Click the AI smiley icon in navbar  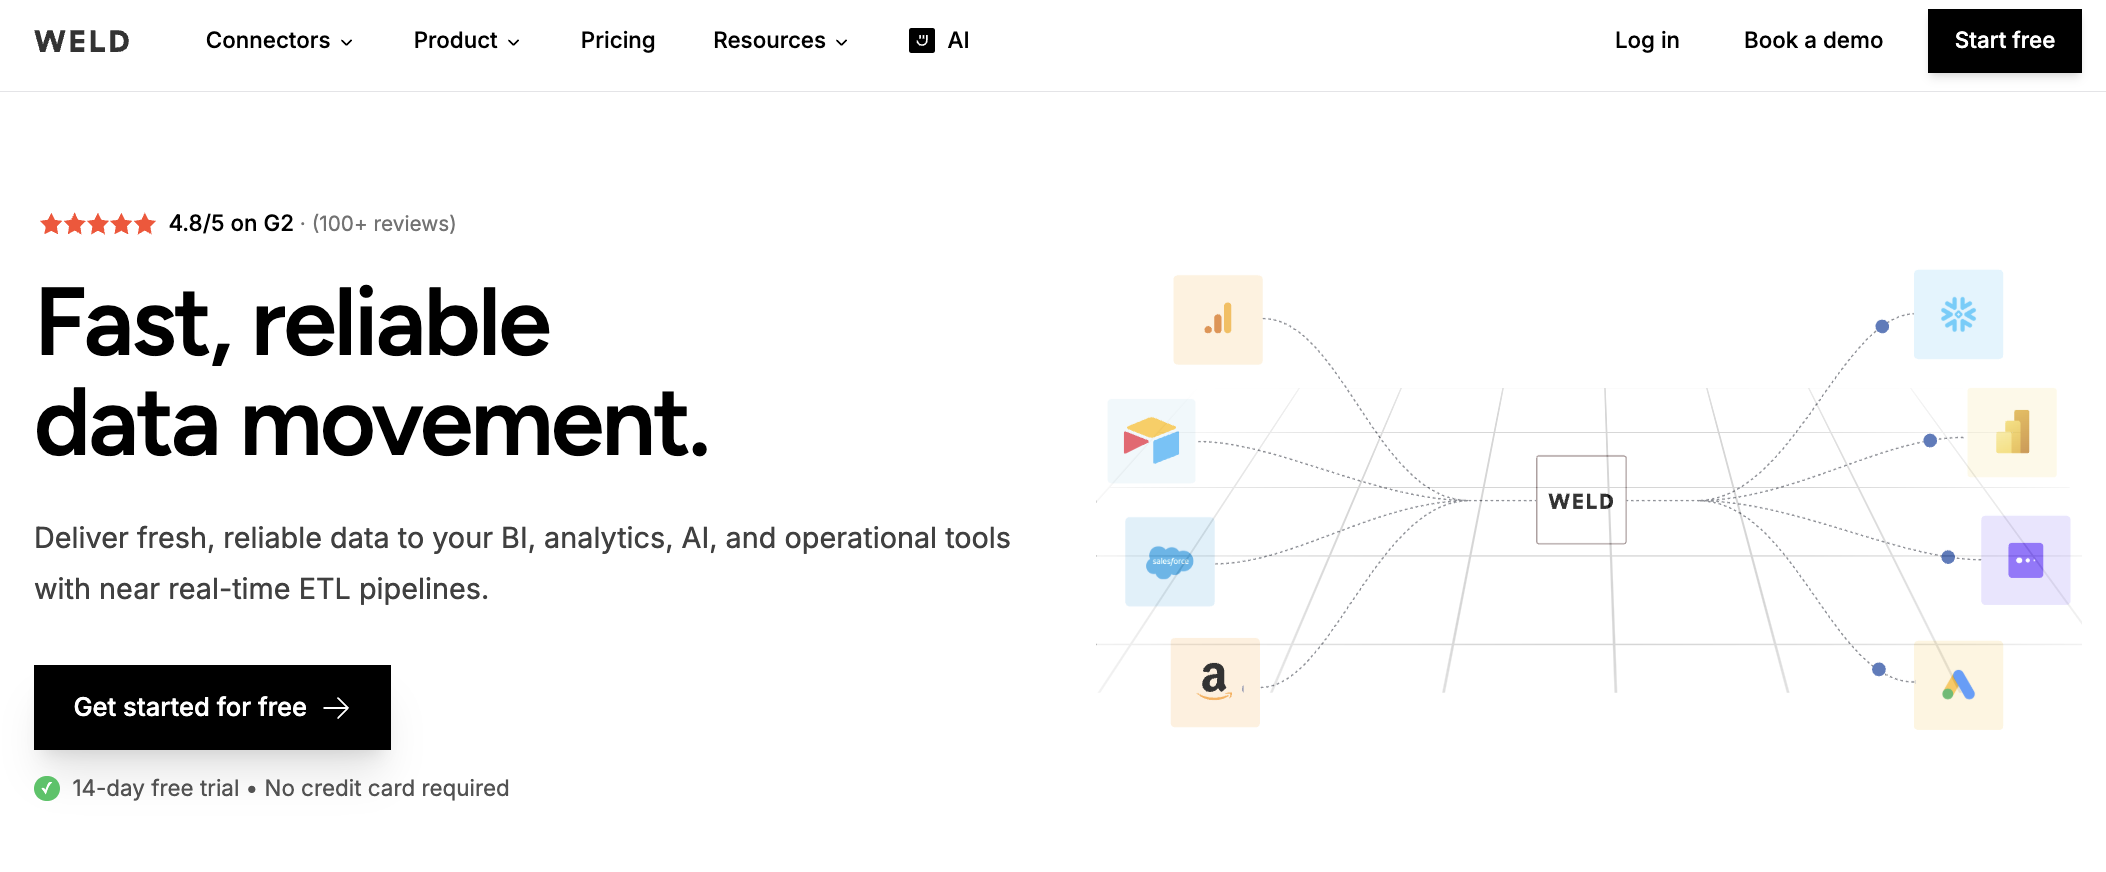pos(921,40)
